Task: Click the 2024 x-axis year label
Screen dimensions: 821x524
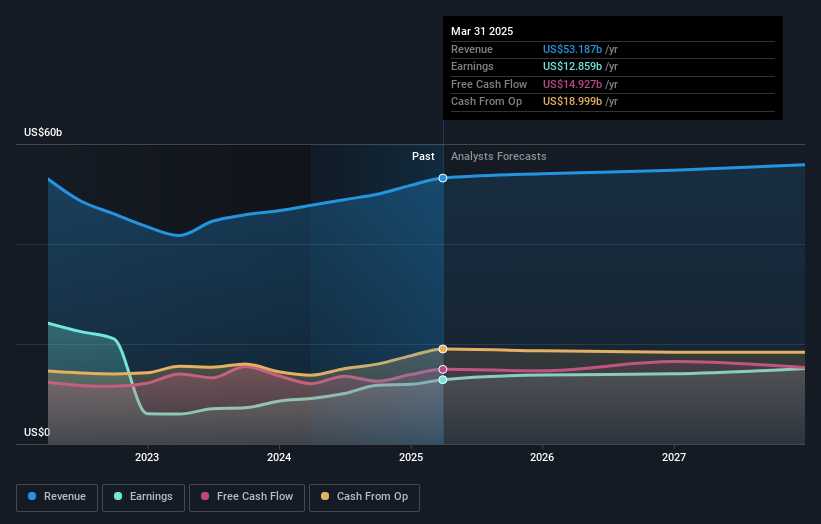Action: (279, 457)
